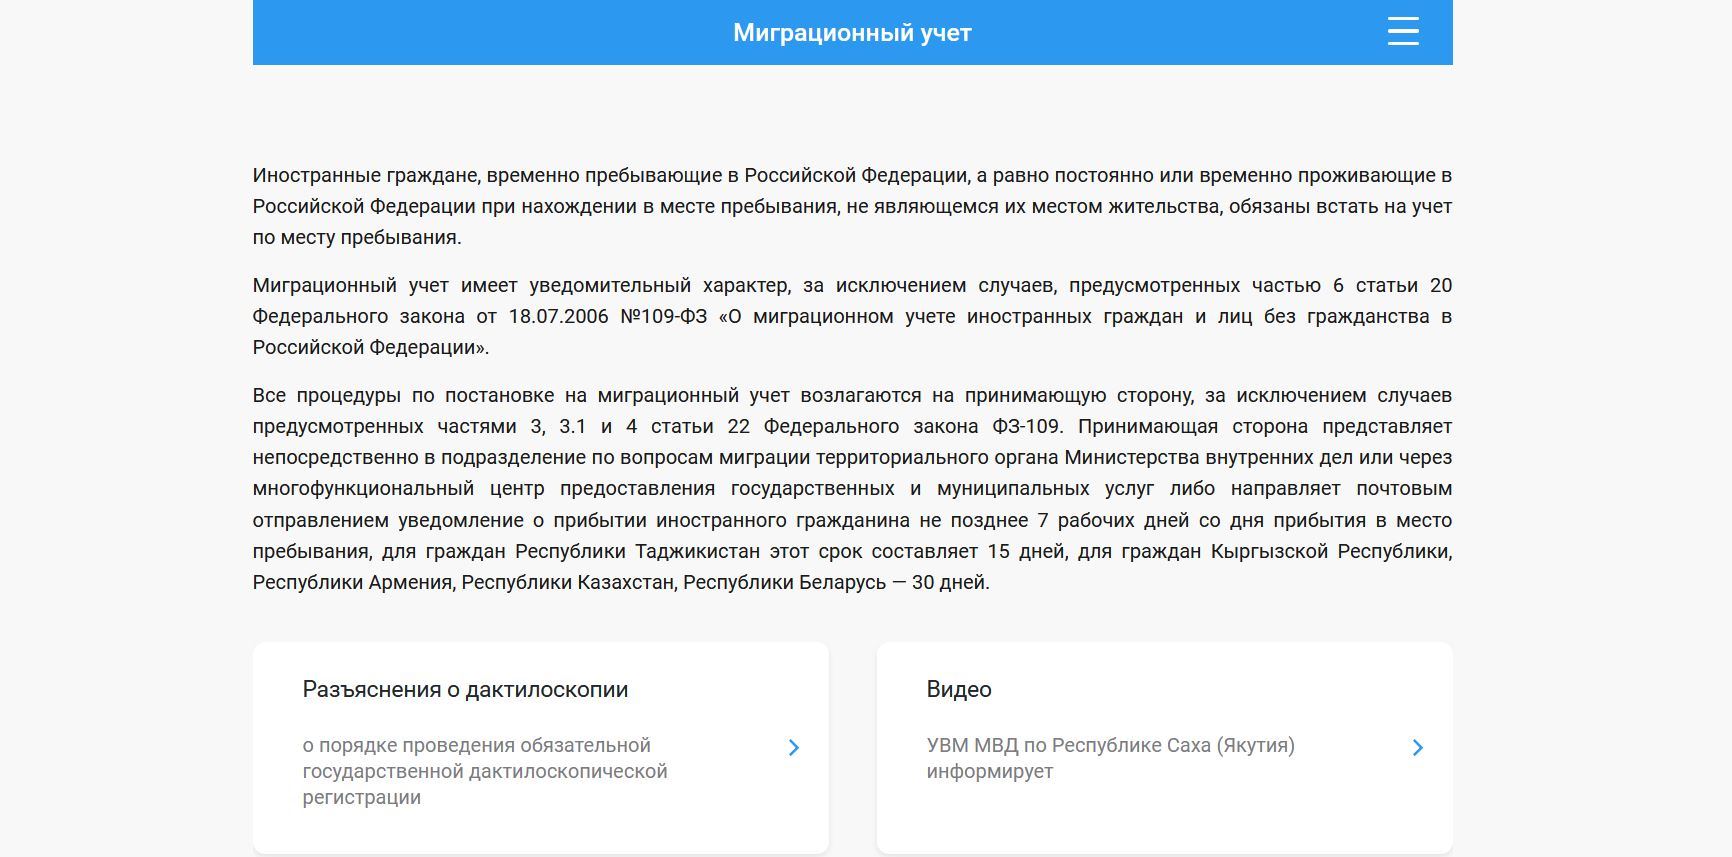Image resolution: width=1732 pixels, height=857 pixels.
Task: Open the 'Видео' card heading
Action: 959,689
